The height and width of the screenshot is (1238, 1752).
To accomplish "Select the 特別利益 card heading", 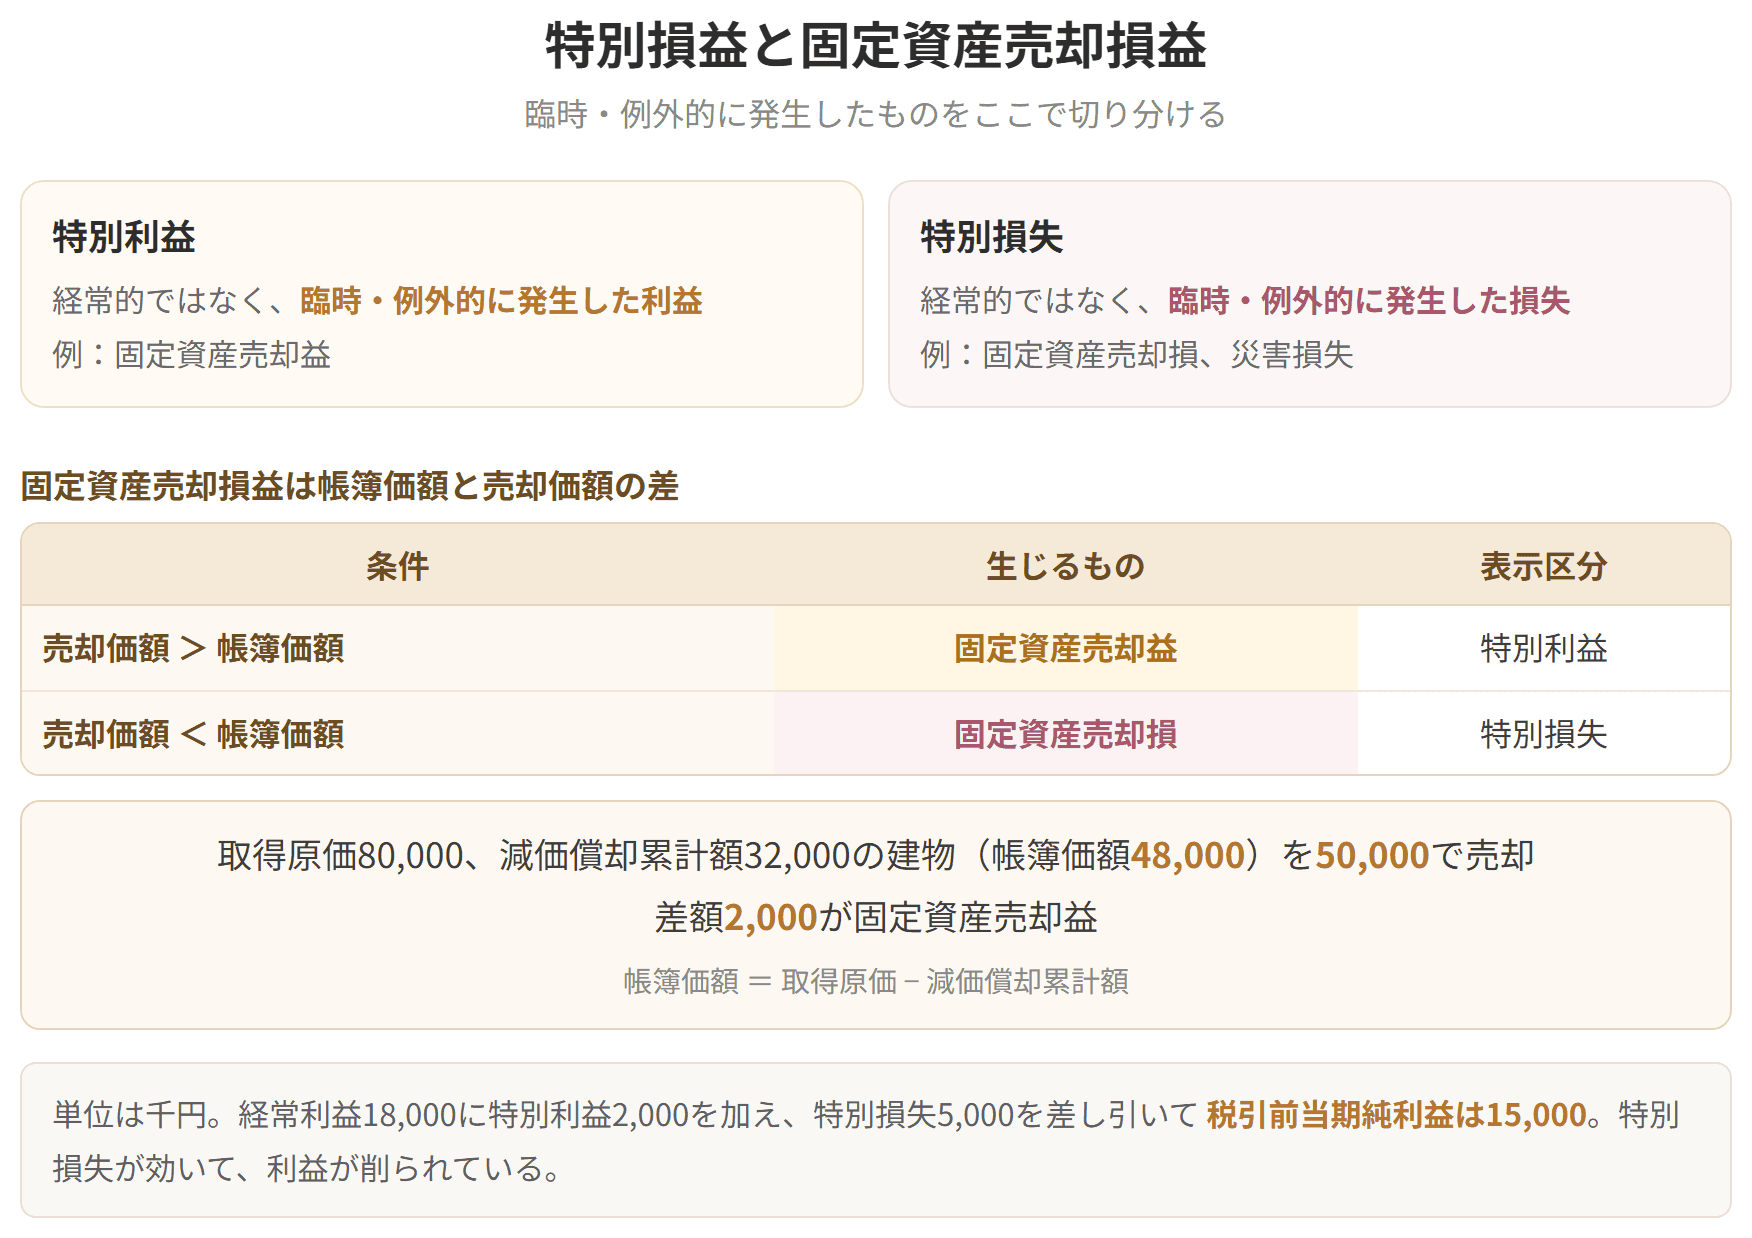I will (x=124, y=237).
